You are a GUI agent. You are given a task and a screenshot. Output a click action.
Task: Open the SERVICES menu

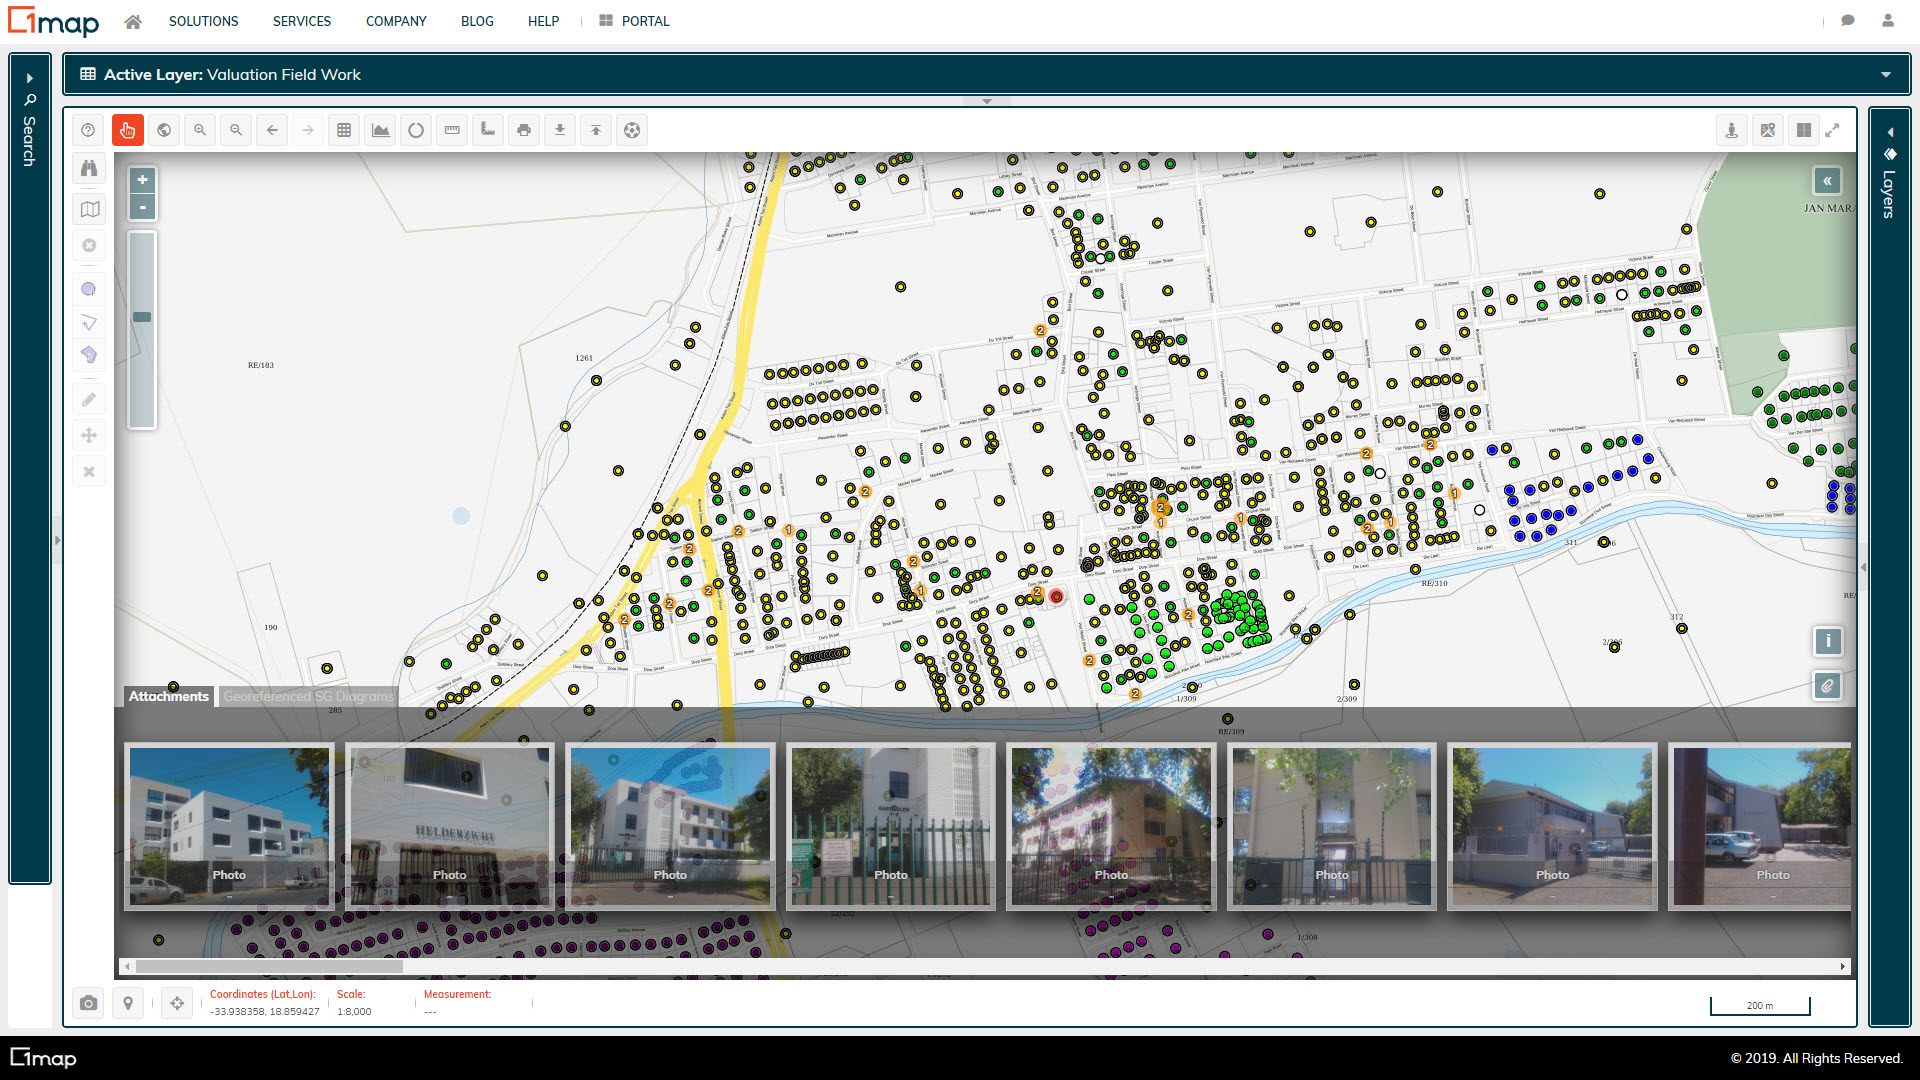click(302, 21)
